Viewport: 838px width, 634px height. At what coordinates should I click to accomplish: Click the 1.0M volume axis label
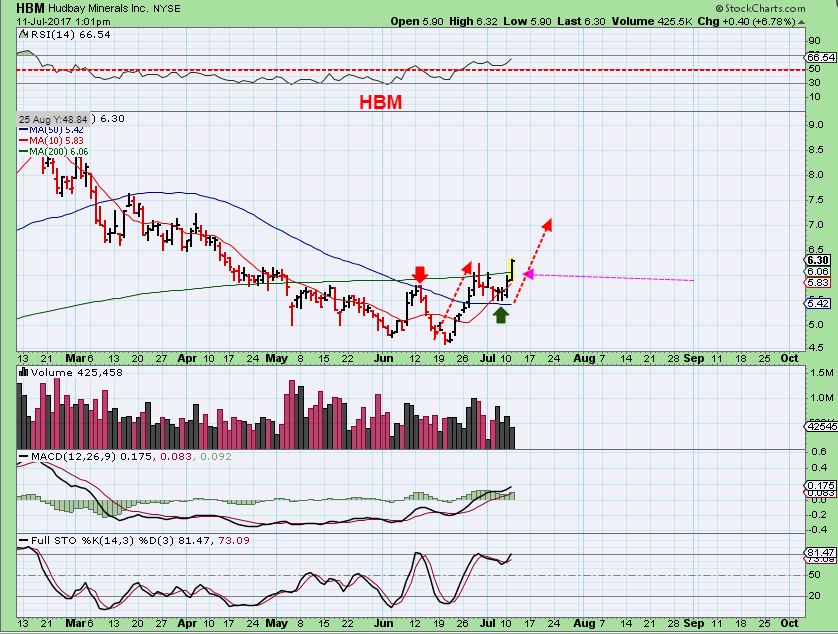(x=821, y=397)
